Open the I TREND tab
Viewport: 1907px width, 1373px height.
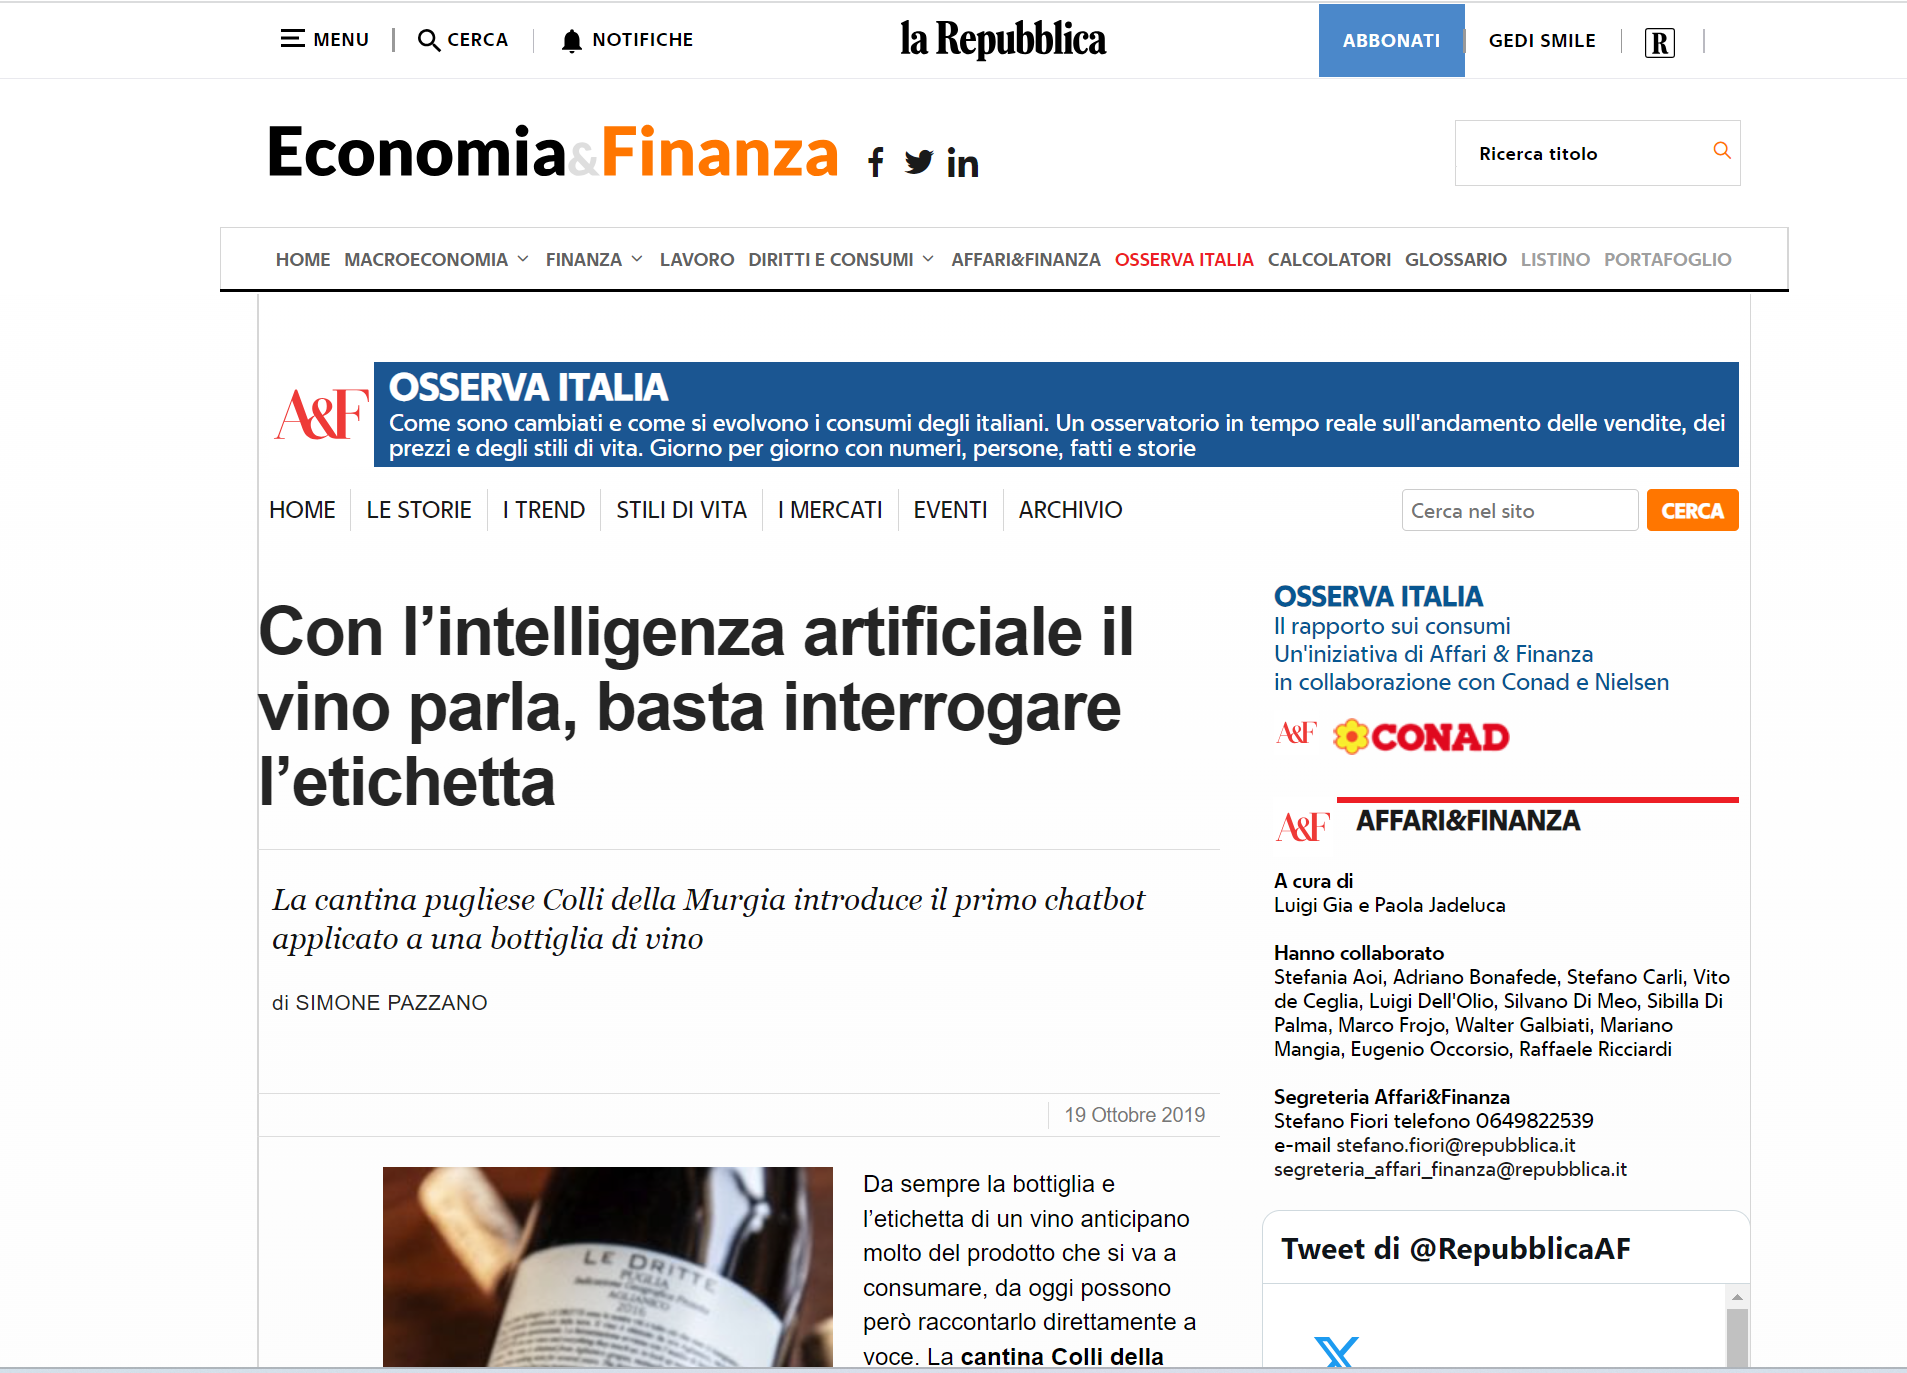tap(543, 510)
